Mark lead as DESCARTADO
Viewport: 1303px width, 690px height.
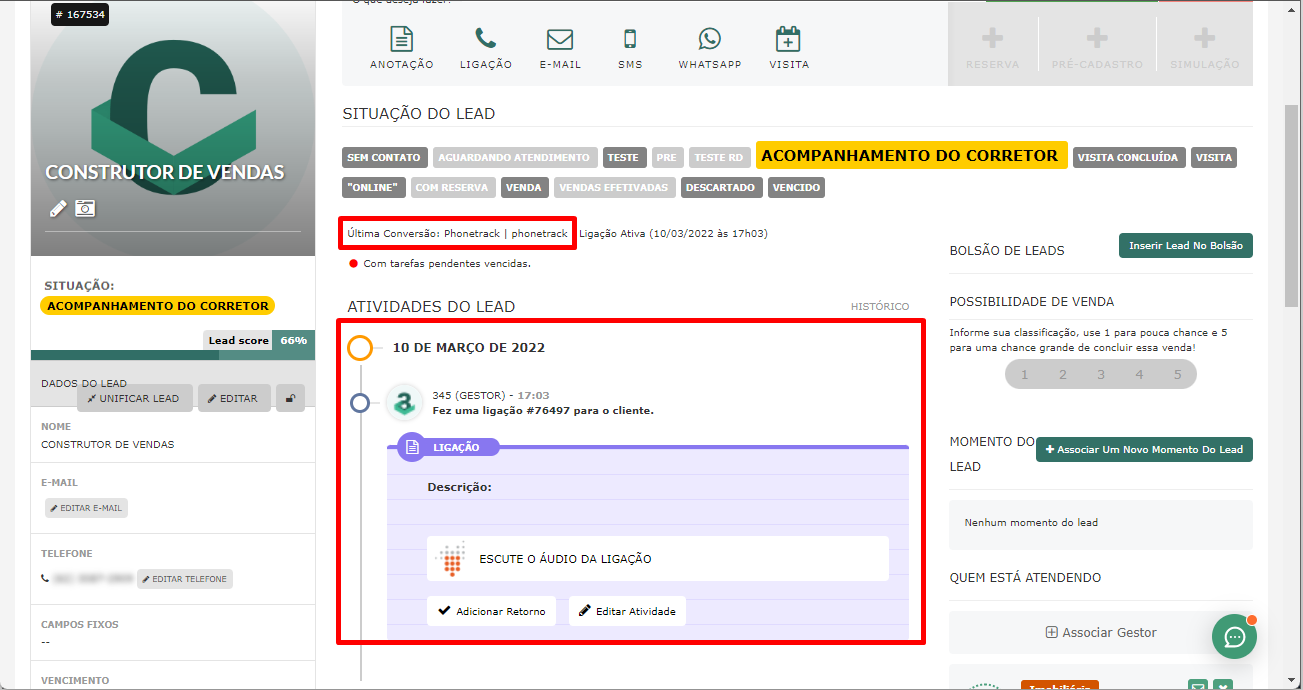(x=722, y=187)
